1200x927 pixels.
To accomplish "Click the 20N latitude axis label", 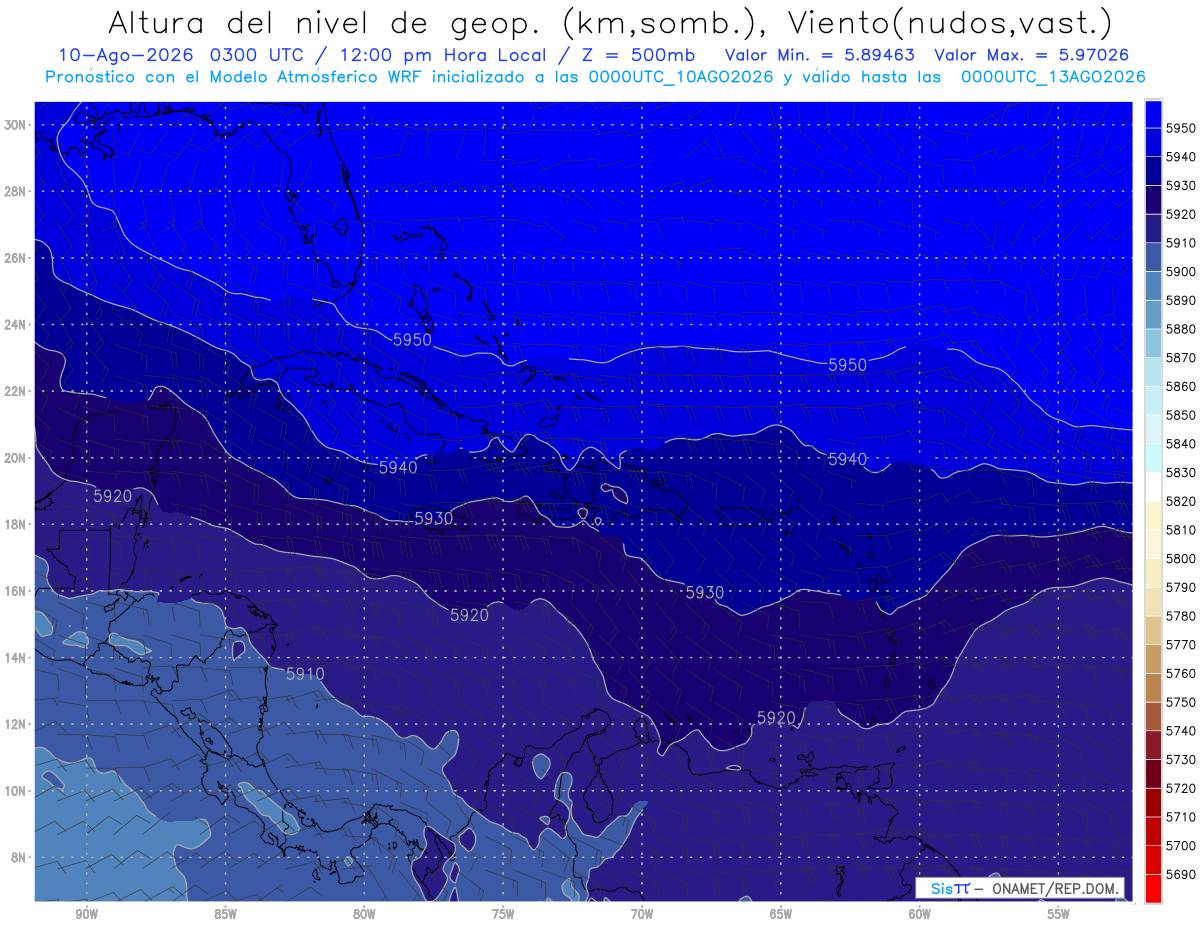I will 17,458.
